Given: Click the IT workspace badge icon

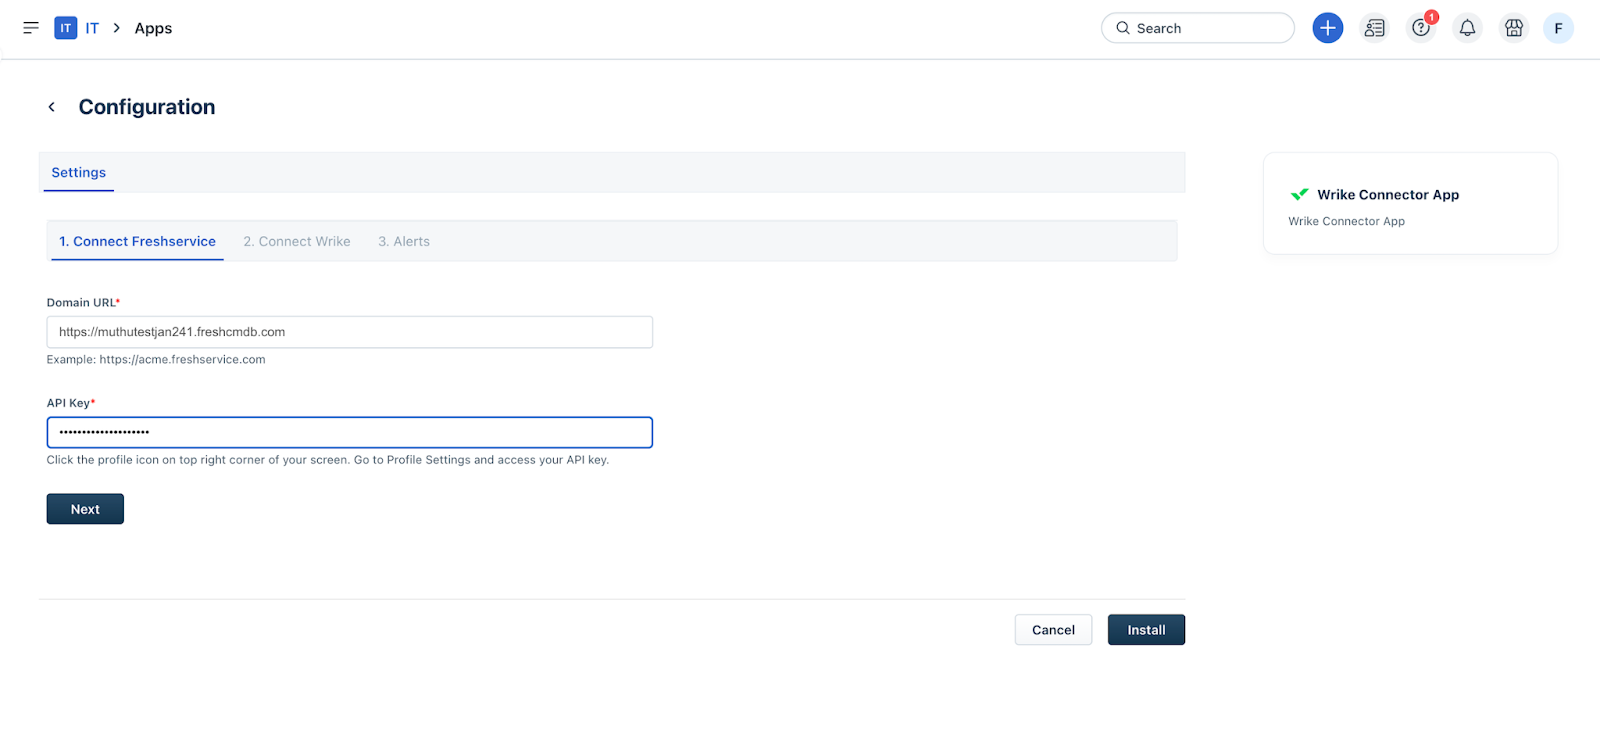Looking at the screenshot, I should point(66,28).
